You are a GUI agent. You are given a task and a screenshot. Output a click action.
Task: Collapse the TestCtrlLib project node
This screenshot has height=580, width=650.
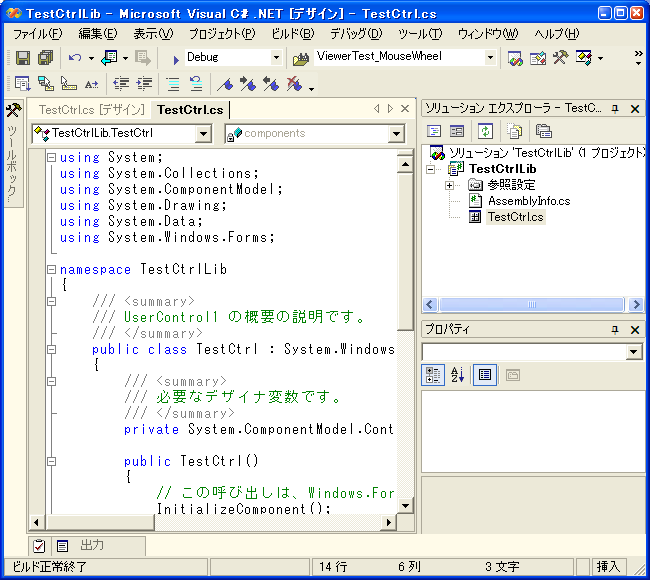pos(431,169)
